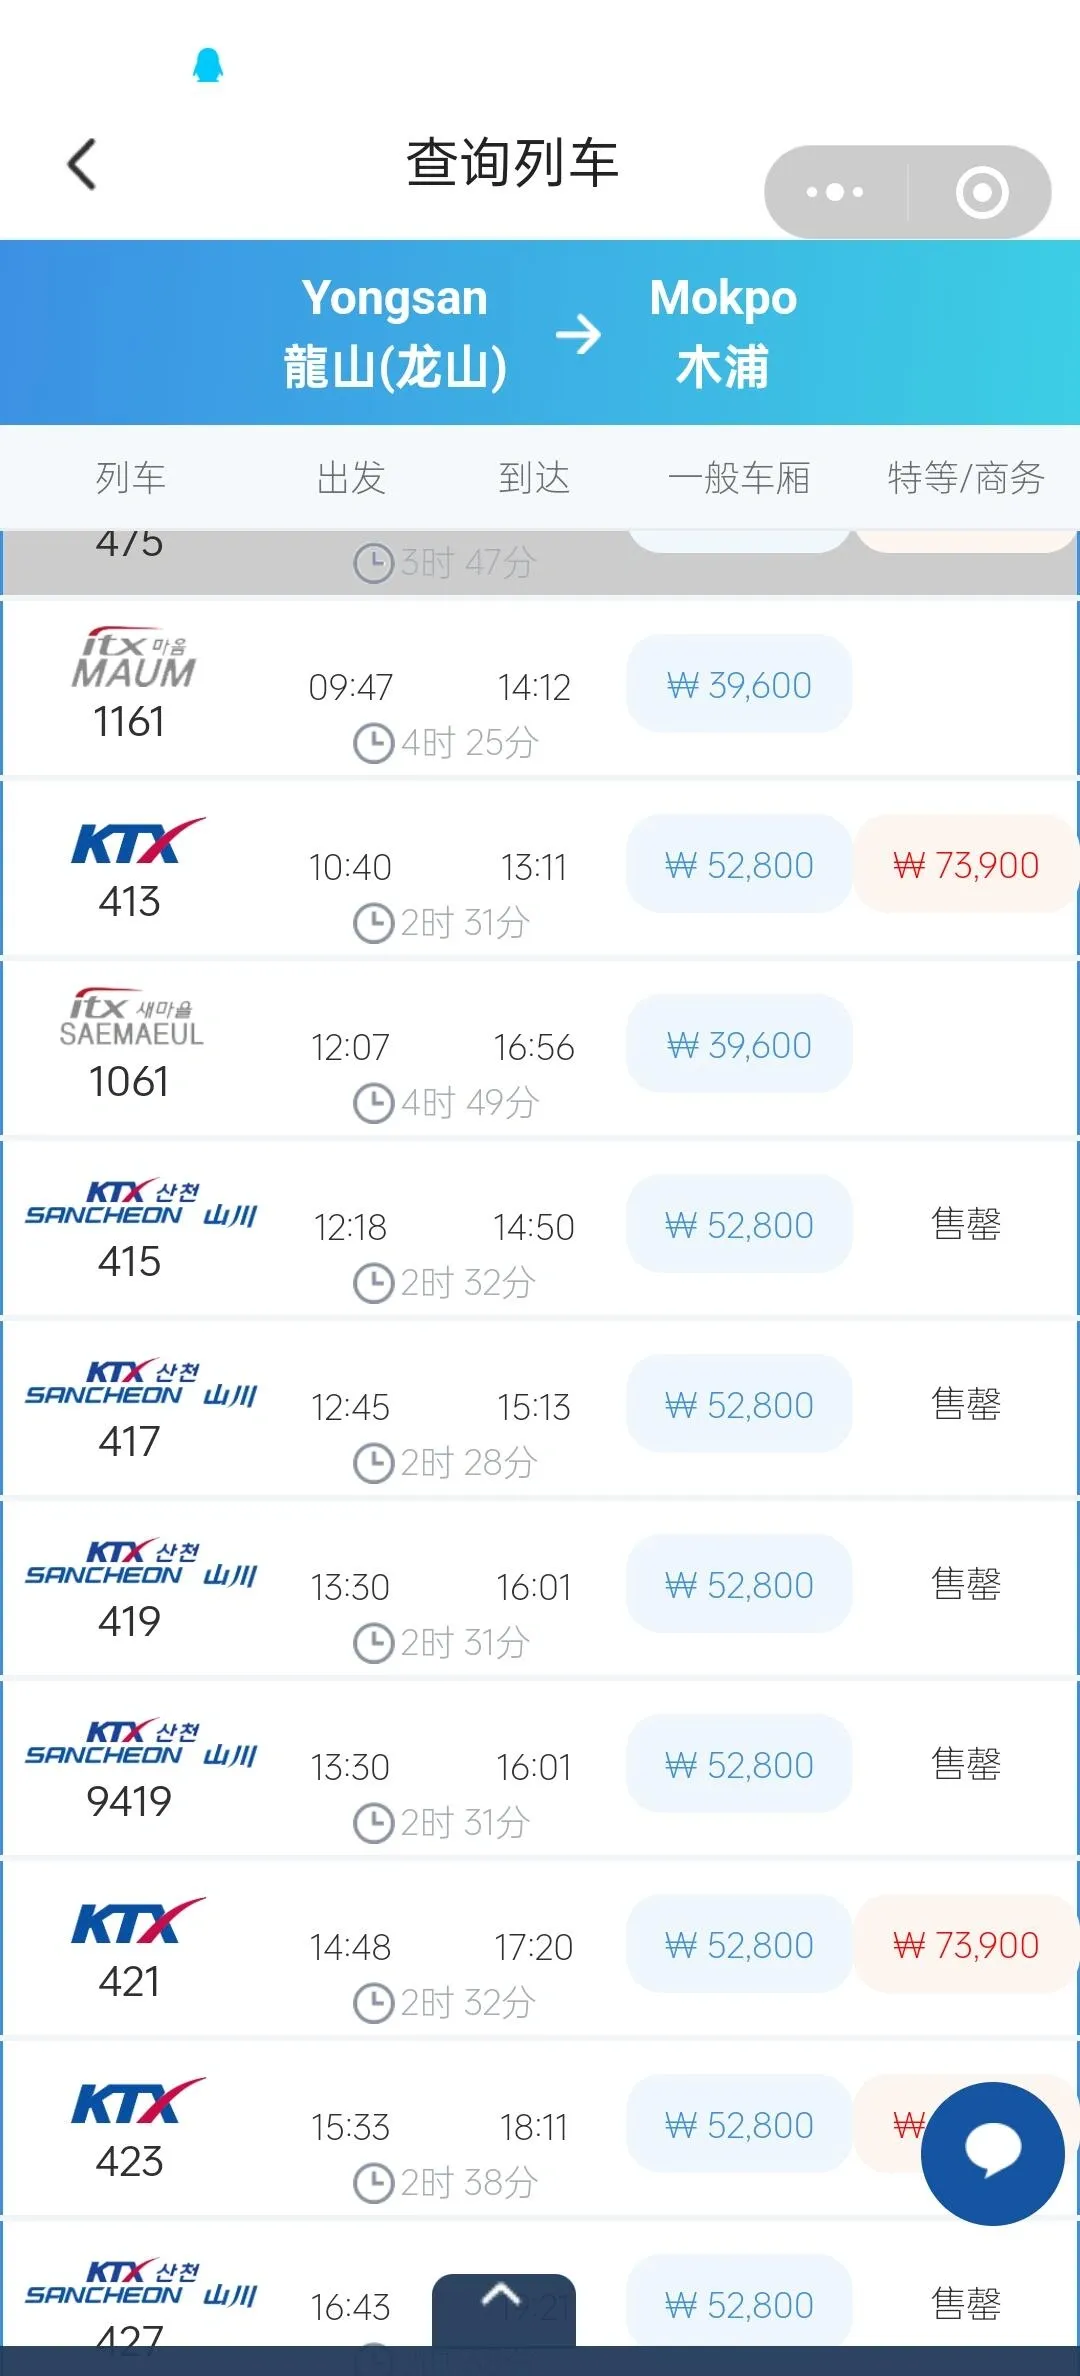
Task: Tap the back arrow icon
Action: (x=82, y=164)
